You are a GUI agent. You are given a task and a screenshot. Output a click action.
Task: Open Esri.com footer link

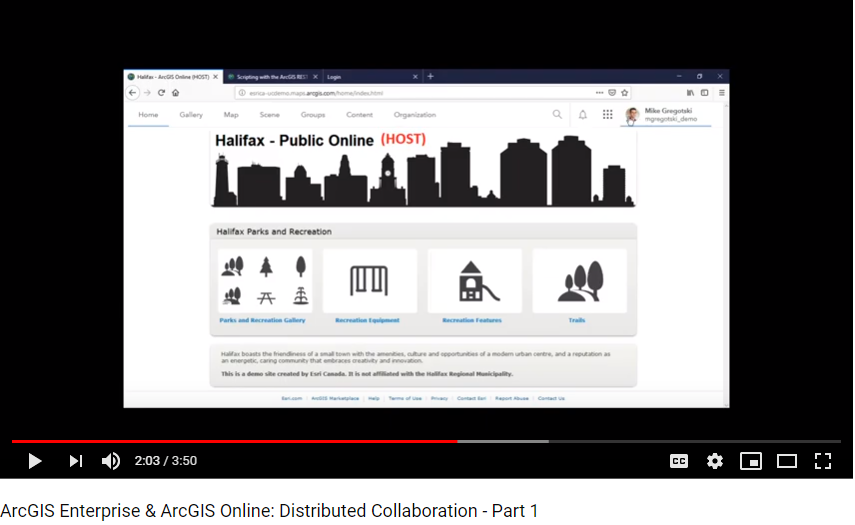coord(292,399)
